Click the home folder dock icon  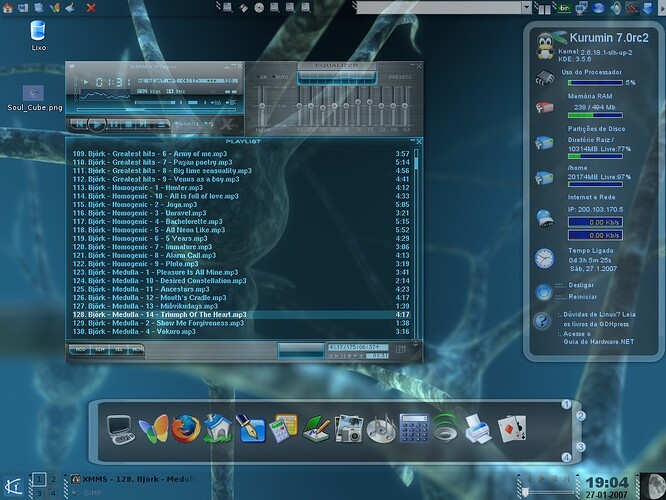point(217,429)
